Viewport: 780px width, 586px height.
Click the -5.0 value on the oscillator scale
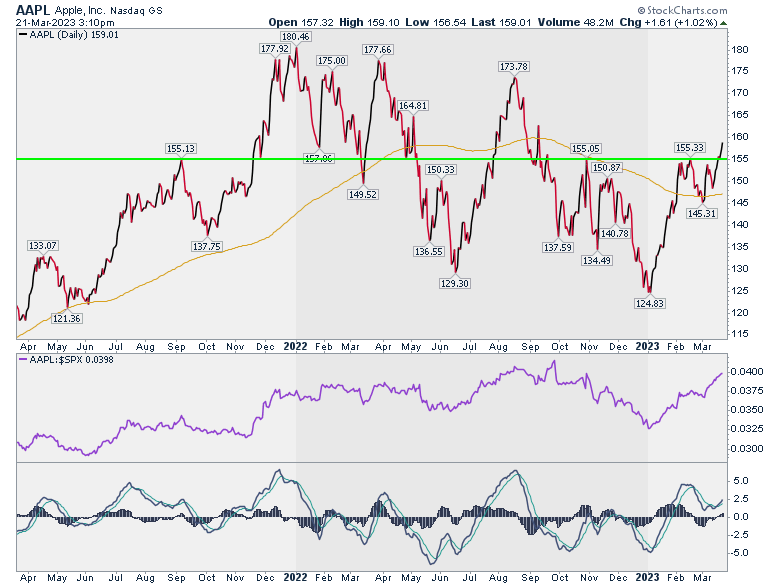(739, 553)
